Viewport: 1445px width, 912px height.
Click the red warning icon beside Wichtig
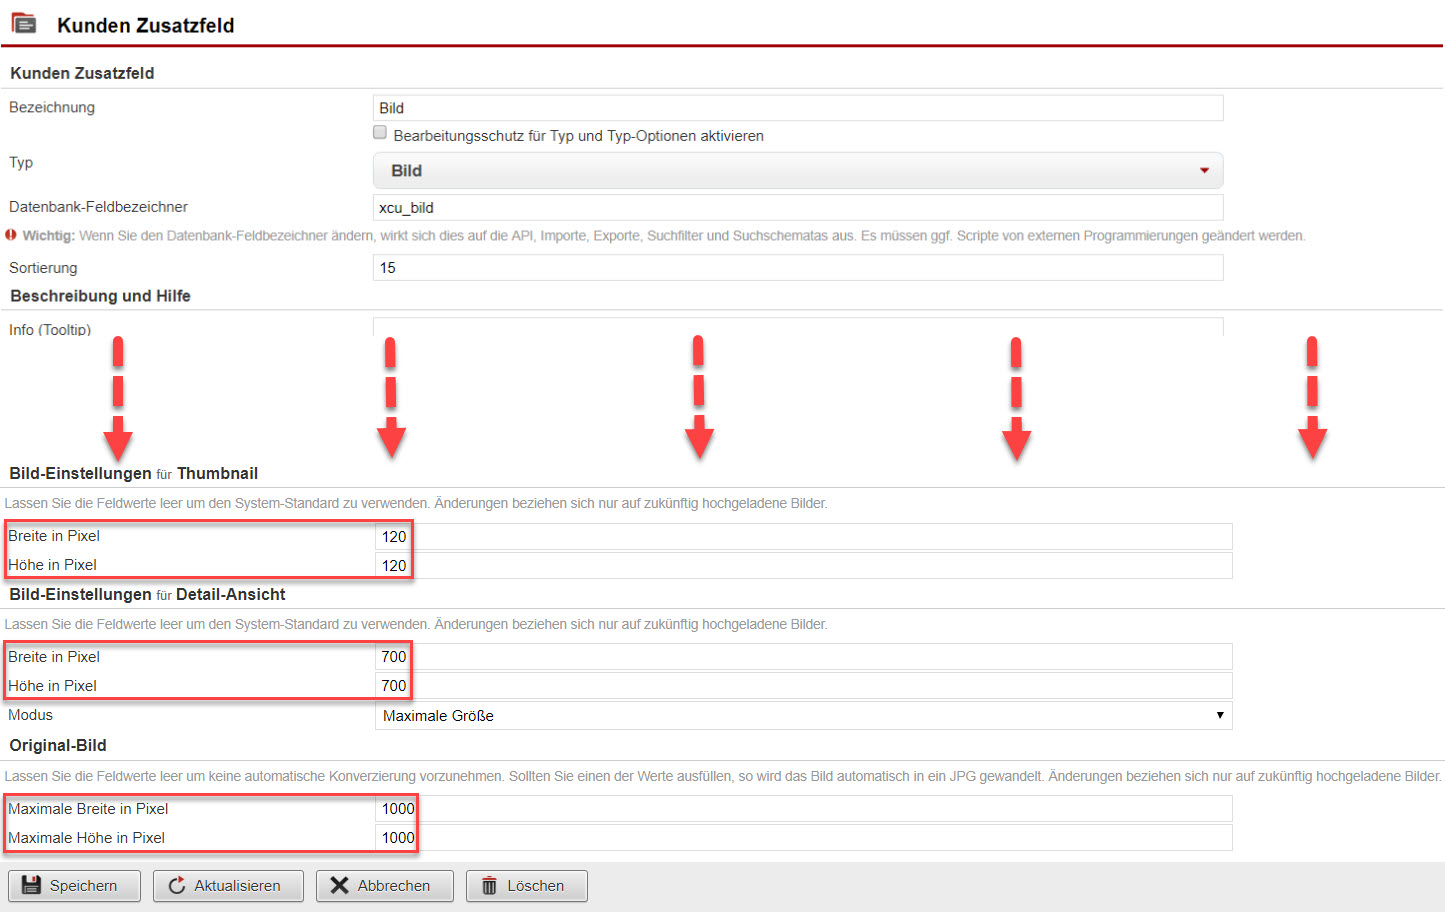tap(11, 235)
